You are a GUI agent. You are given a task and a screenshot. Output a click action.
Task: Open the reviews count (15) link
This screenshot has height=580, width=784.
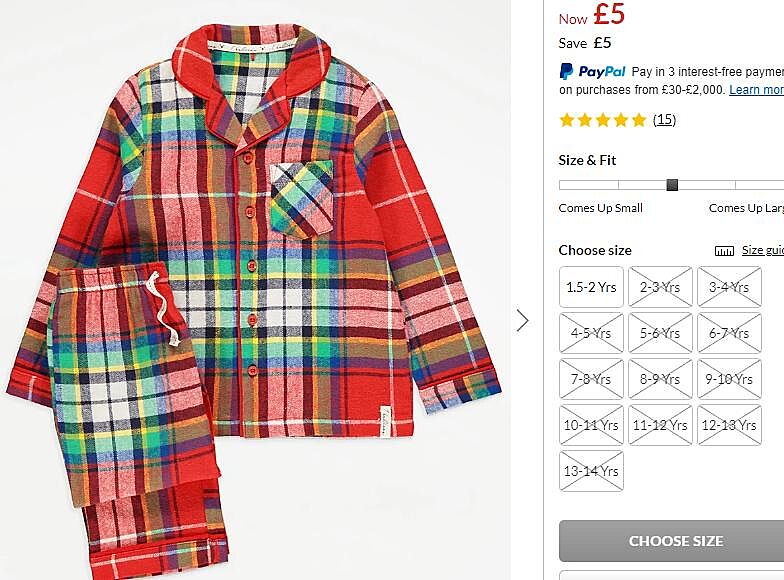point(664,120)
